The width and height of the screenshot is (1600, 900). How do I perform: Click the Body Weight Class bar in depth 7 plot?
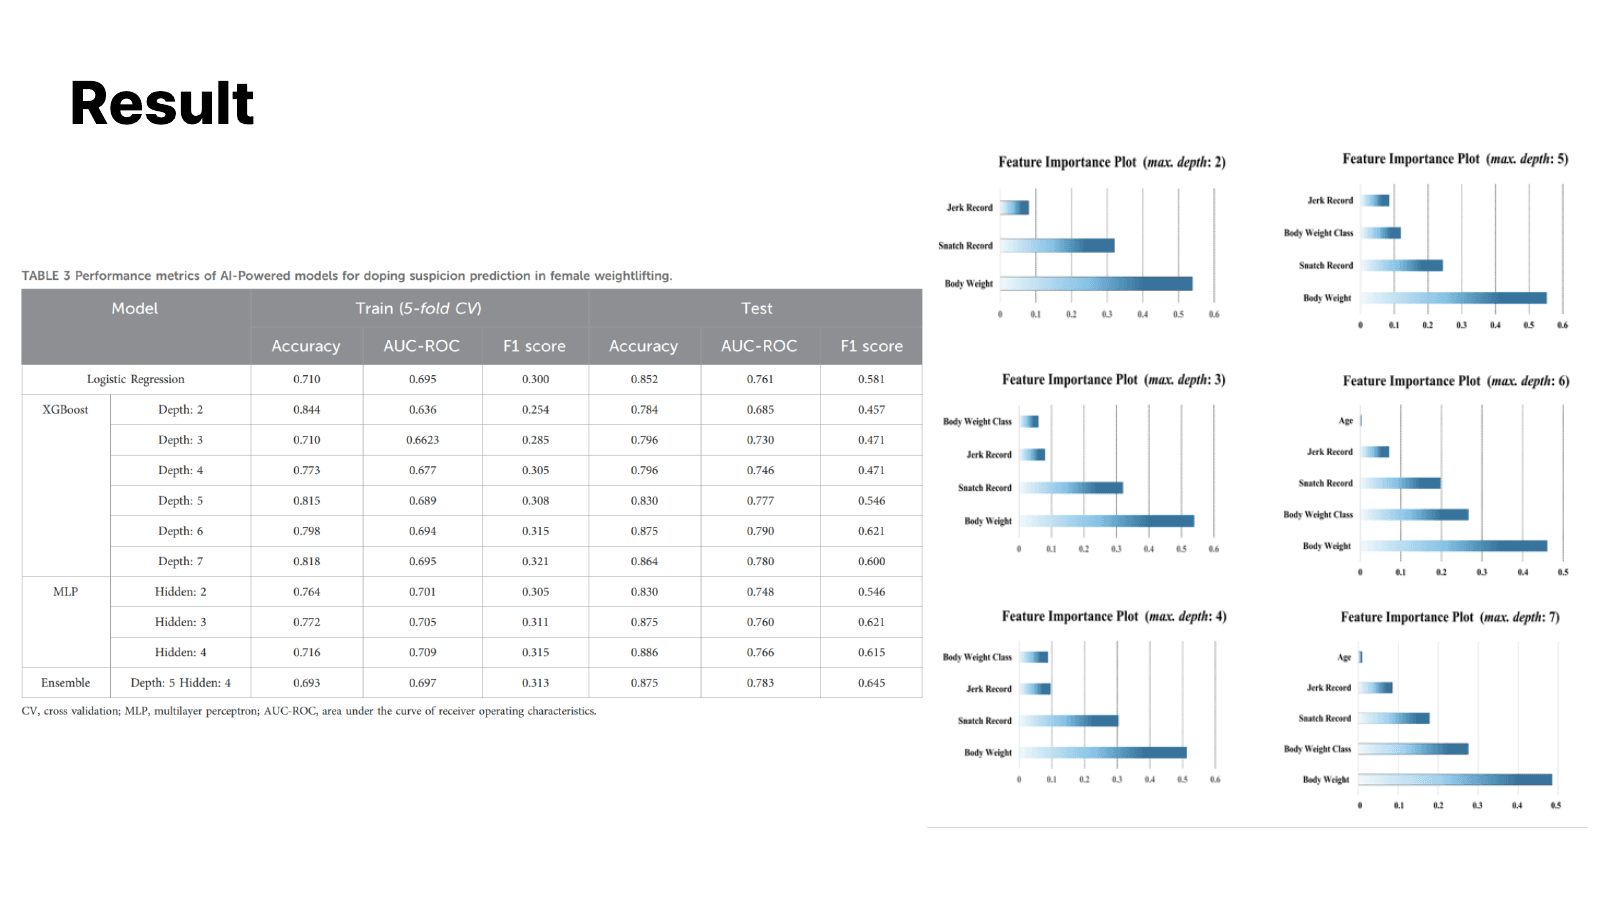1414,749
